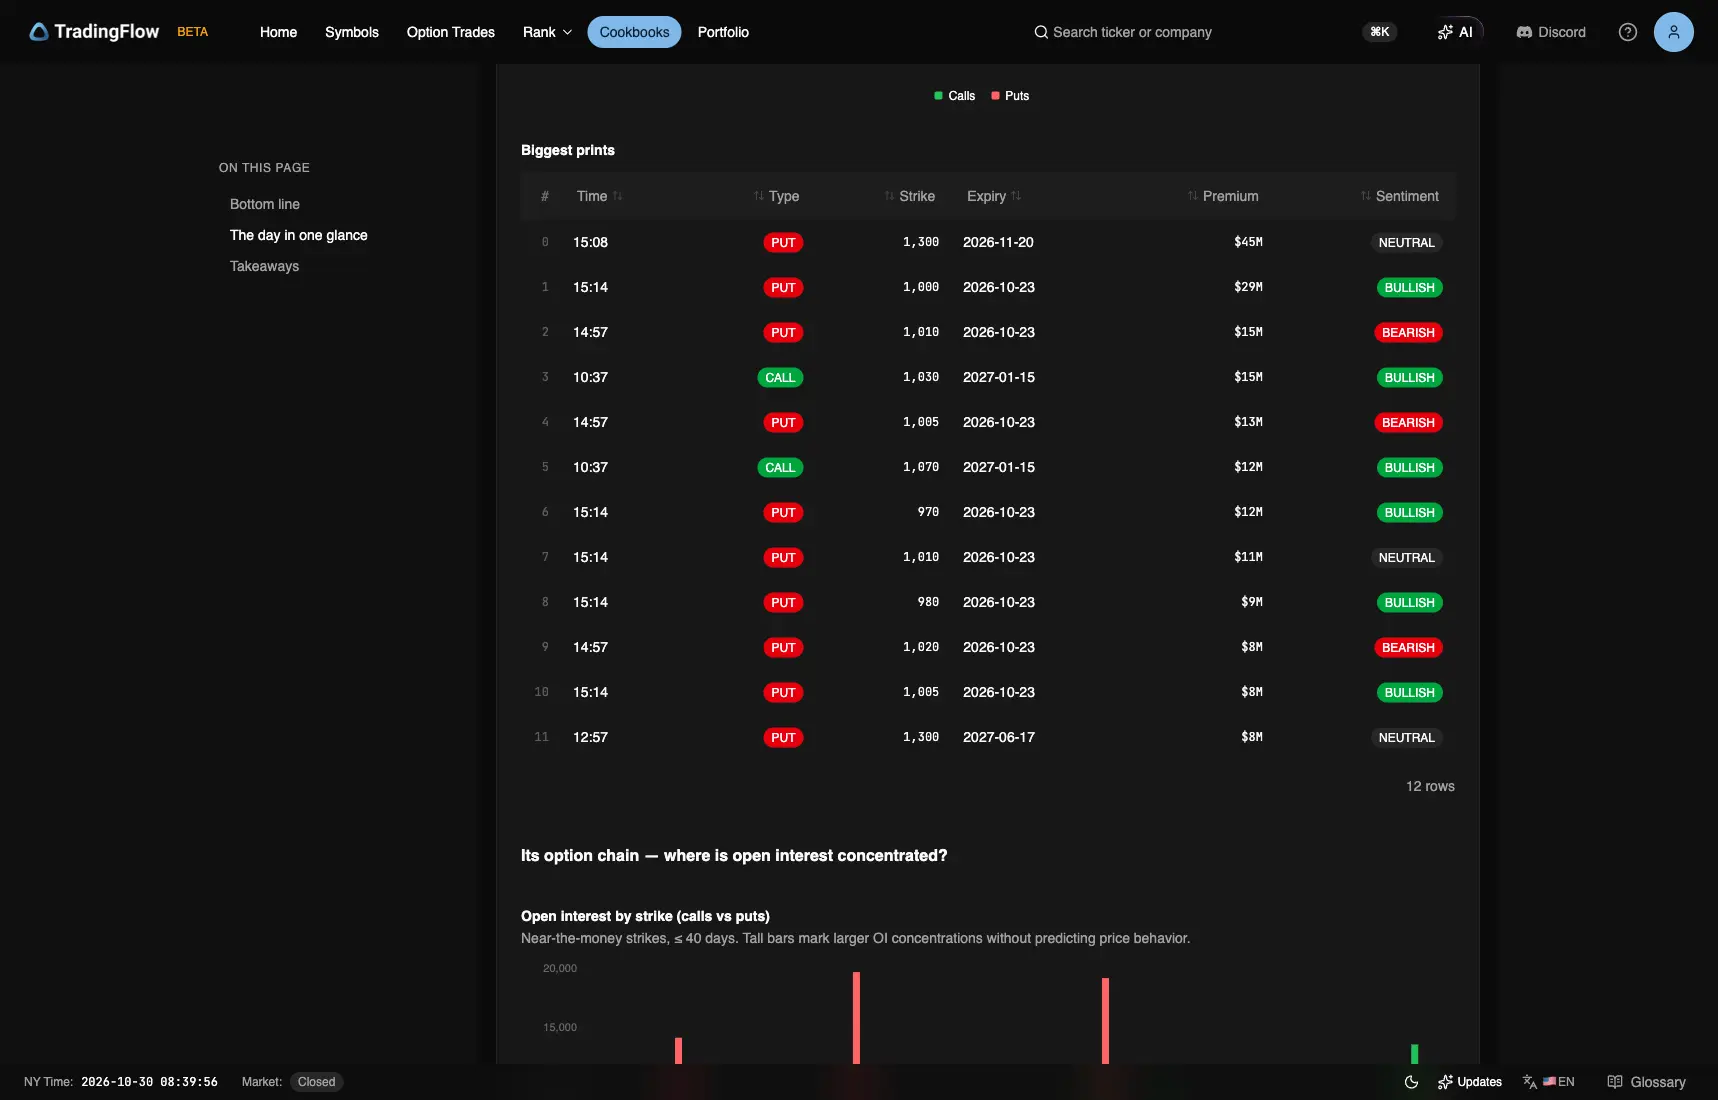Go to the Home tab
The width and height of the screenshot is (1718, 1100).
coord(278,32)
